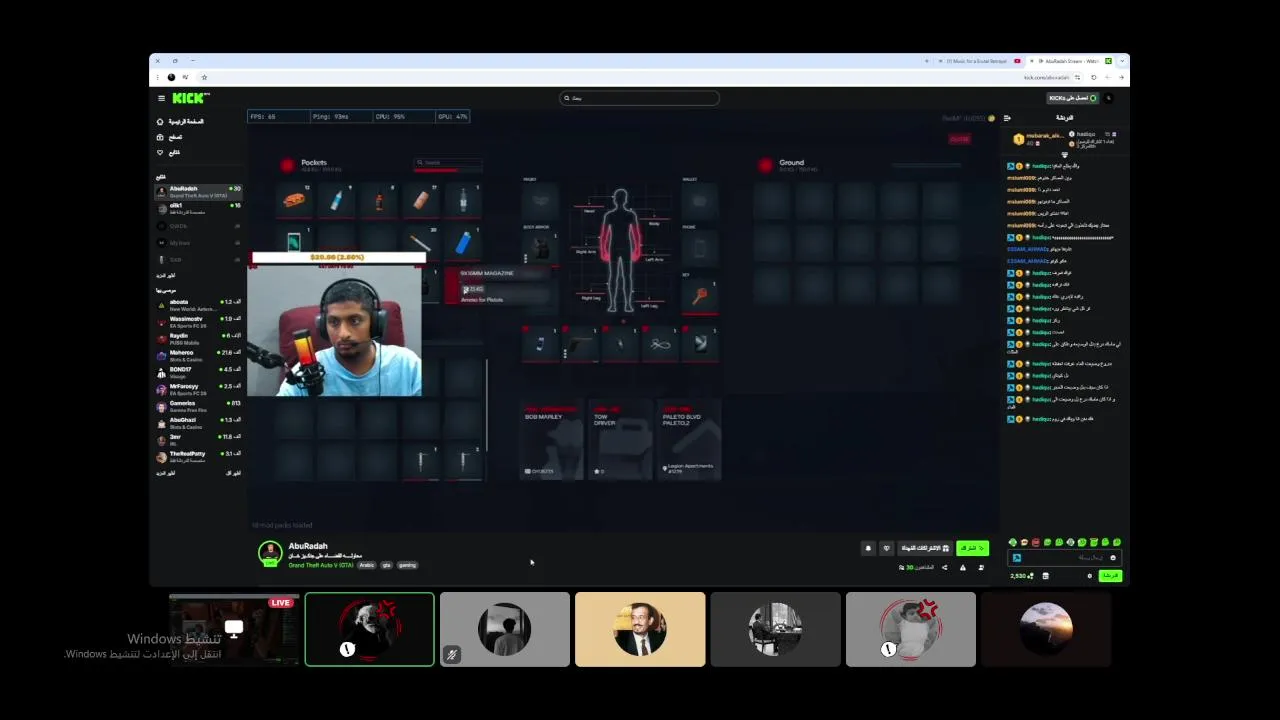
Task: Click the wallet equipment slot
Action: click(700, 200)
